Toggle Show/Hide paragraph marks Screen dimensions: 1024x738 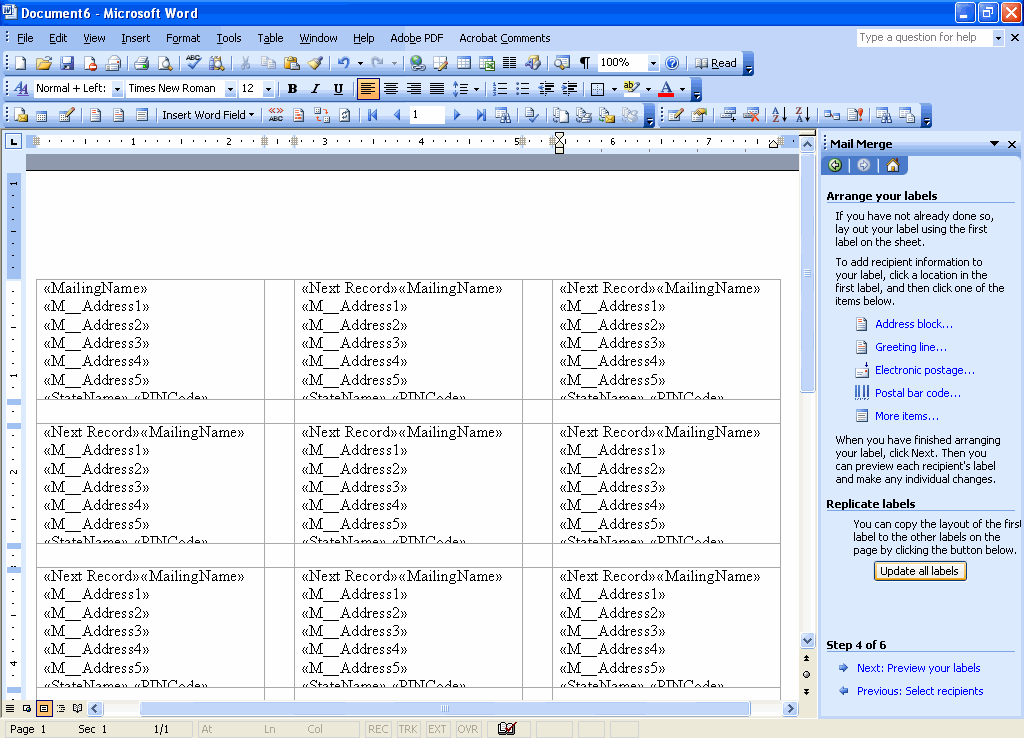[x=585, y=63]
